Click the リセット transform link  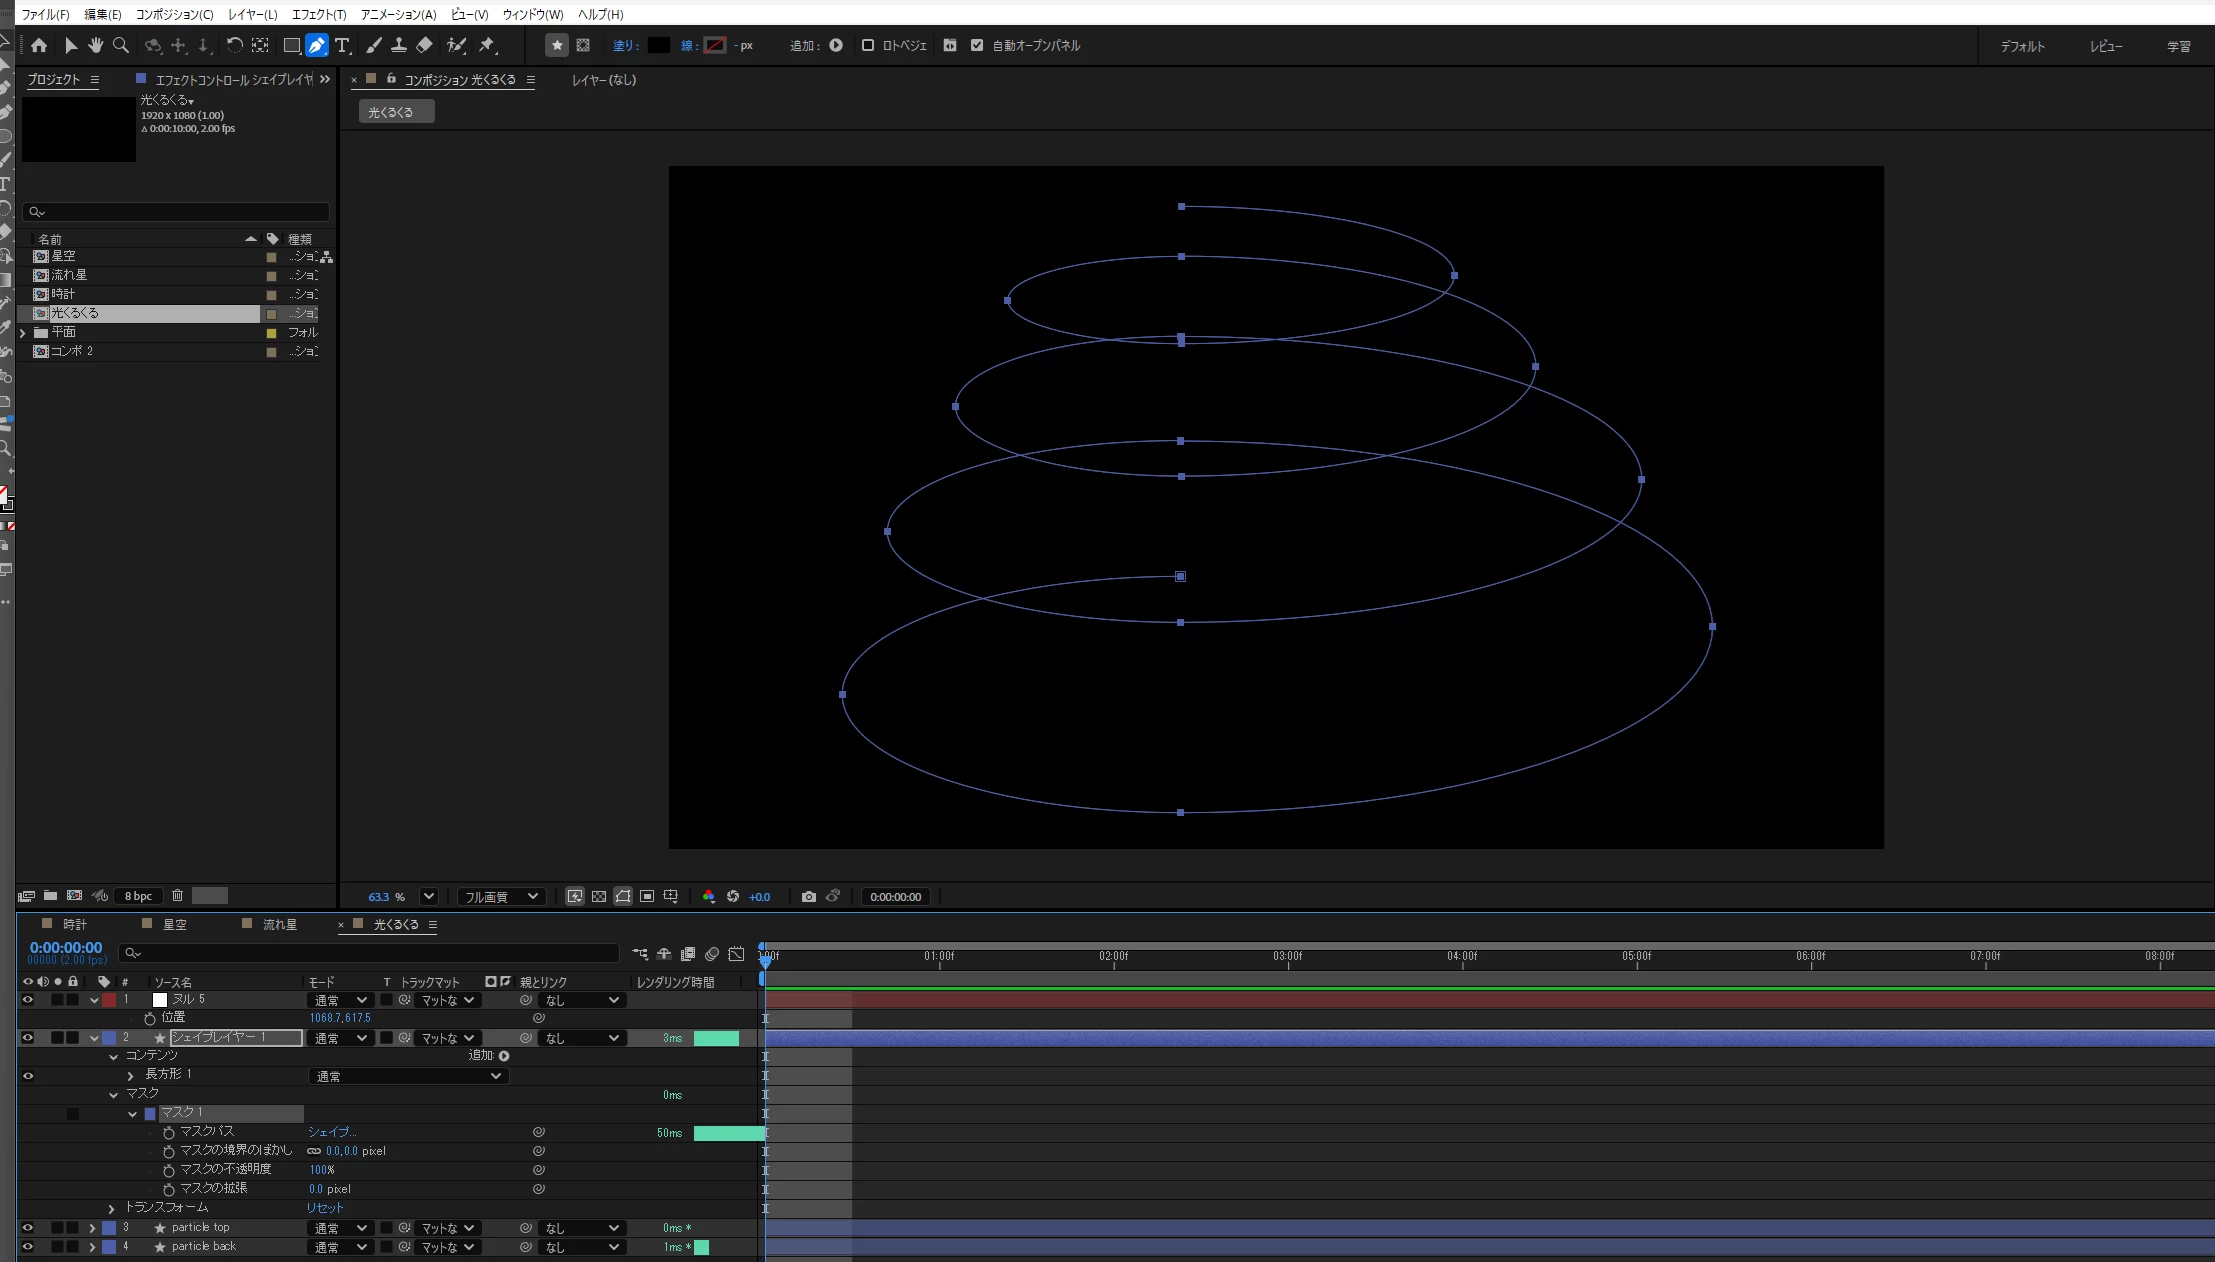pyautogui.click(x=325, y=1208)
